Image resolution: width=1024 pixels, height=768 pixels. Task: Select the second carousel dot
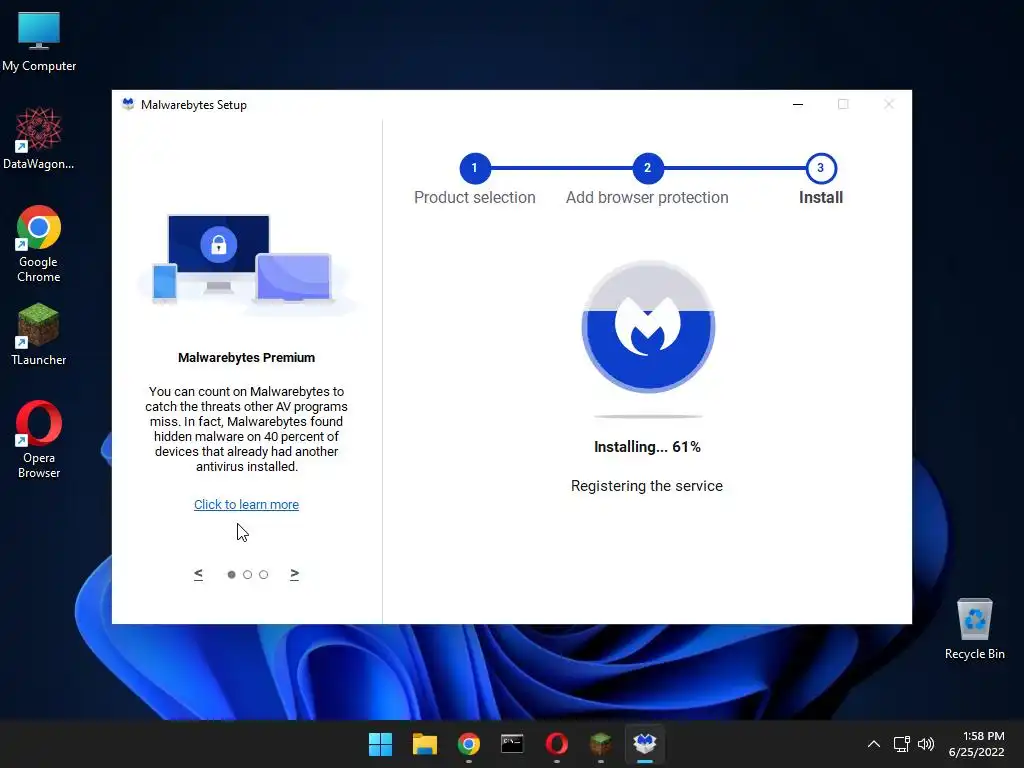[x=248, y=575]
